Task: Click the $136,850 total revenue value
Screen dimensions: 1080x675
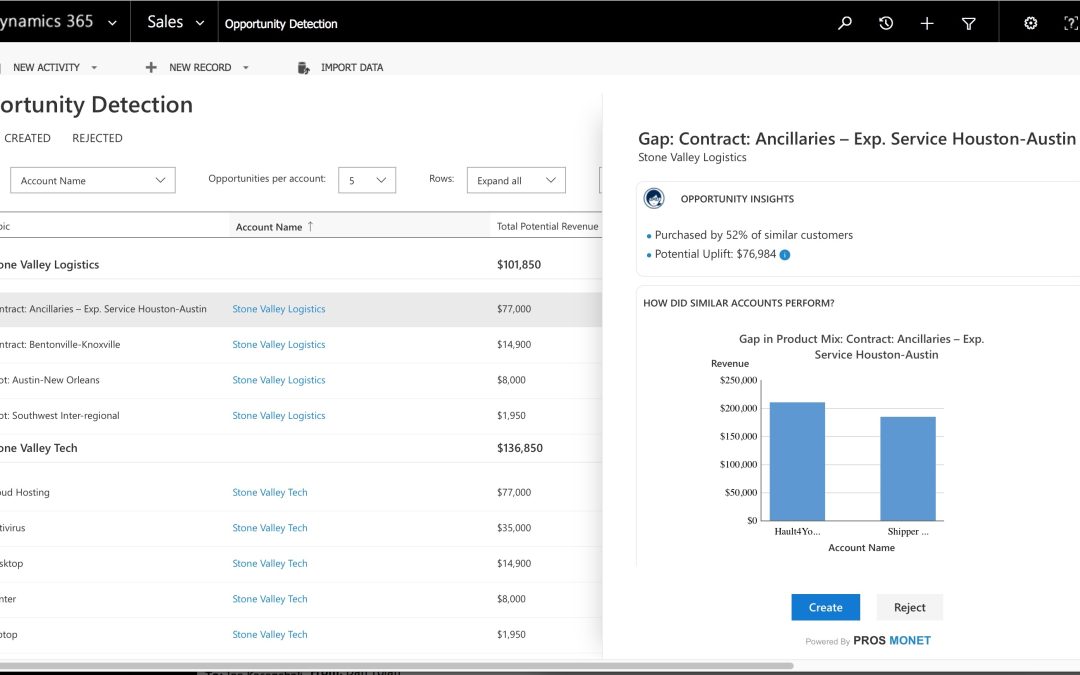Action: (519, 448)
